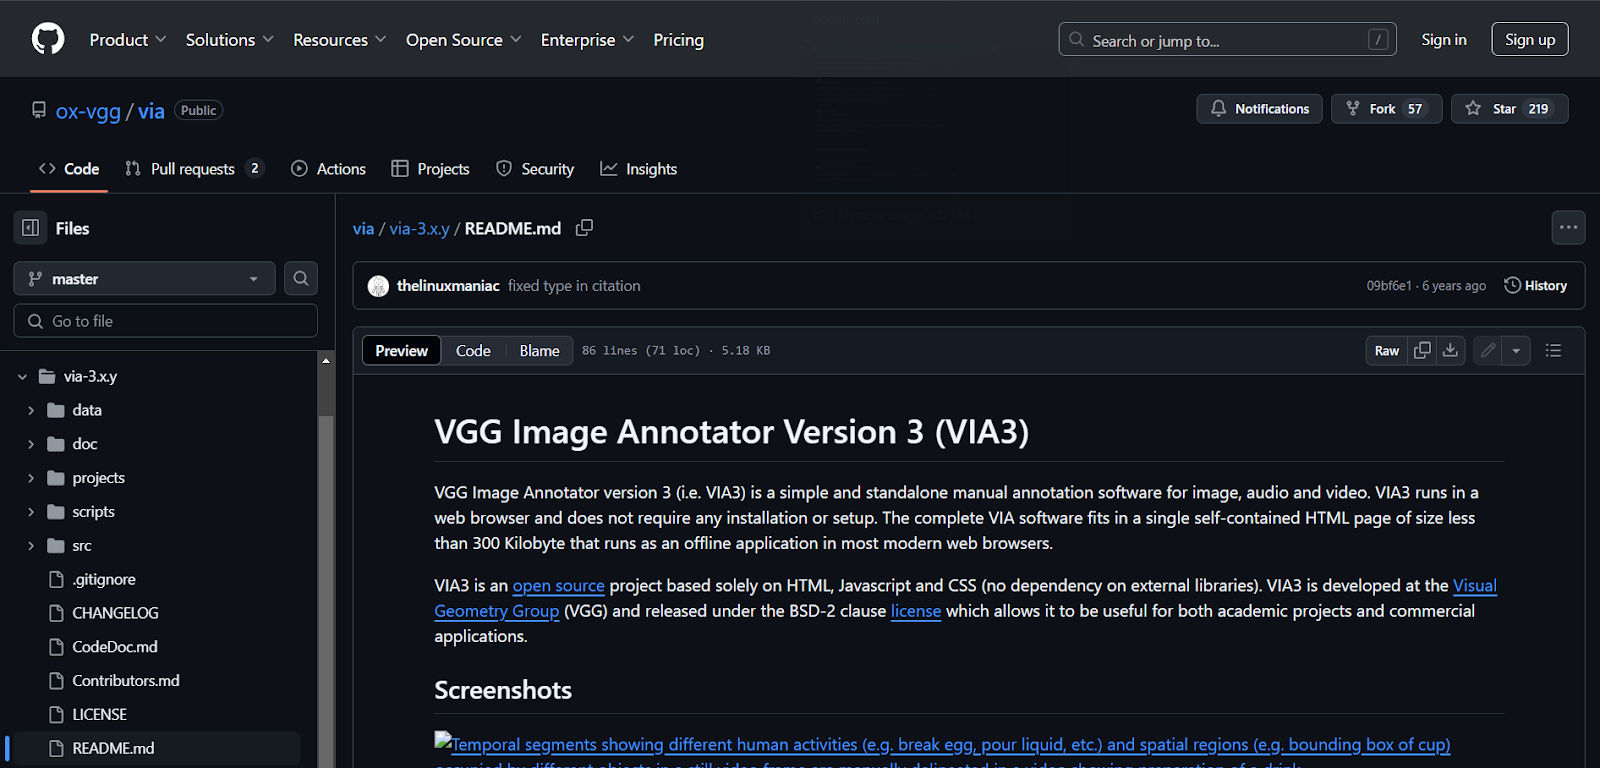The width and height of the screenshot is (1600, 768).
Task: Click the Sign in link
Action: pos(1444,39)
